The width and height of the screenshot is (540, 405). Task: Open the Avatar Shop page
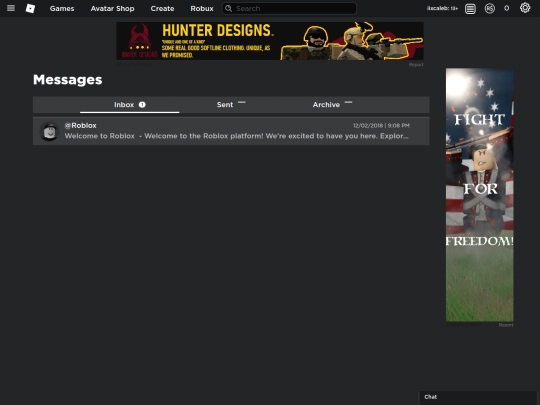(x=112, y=9)
